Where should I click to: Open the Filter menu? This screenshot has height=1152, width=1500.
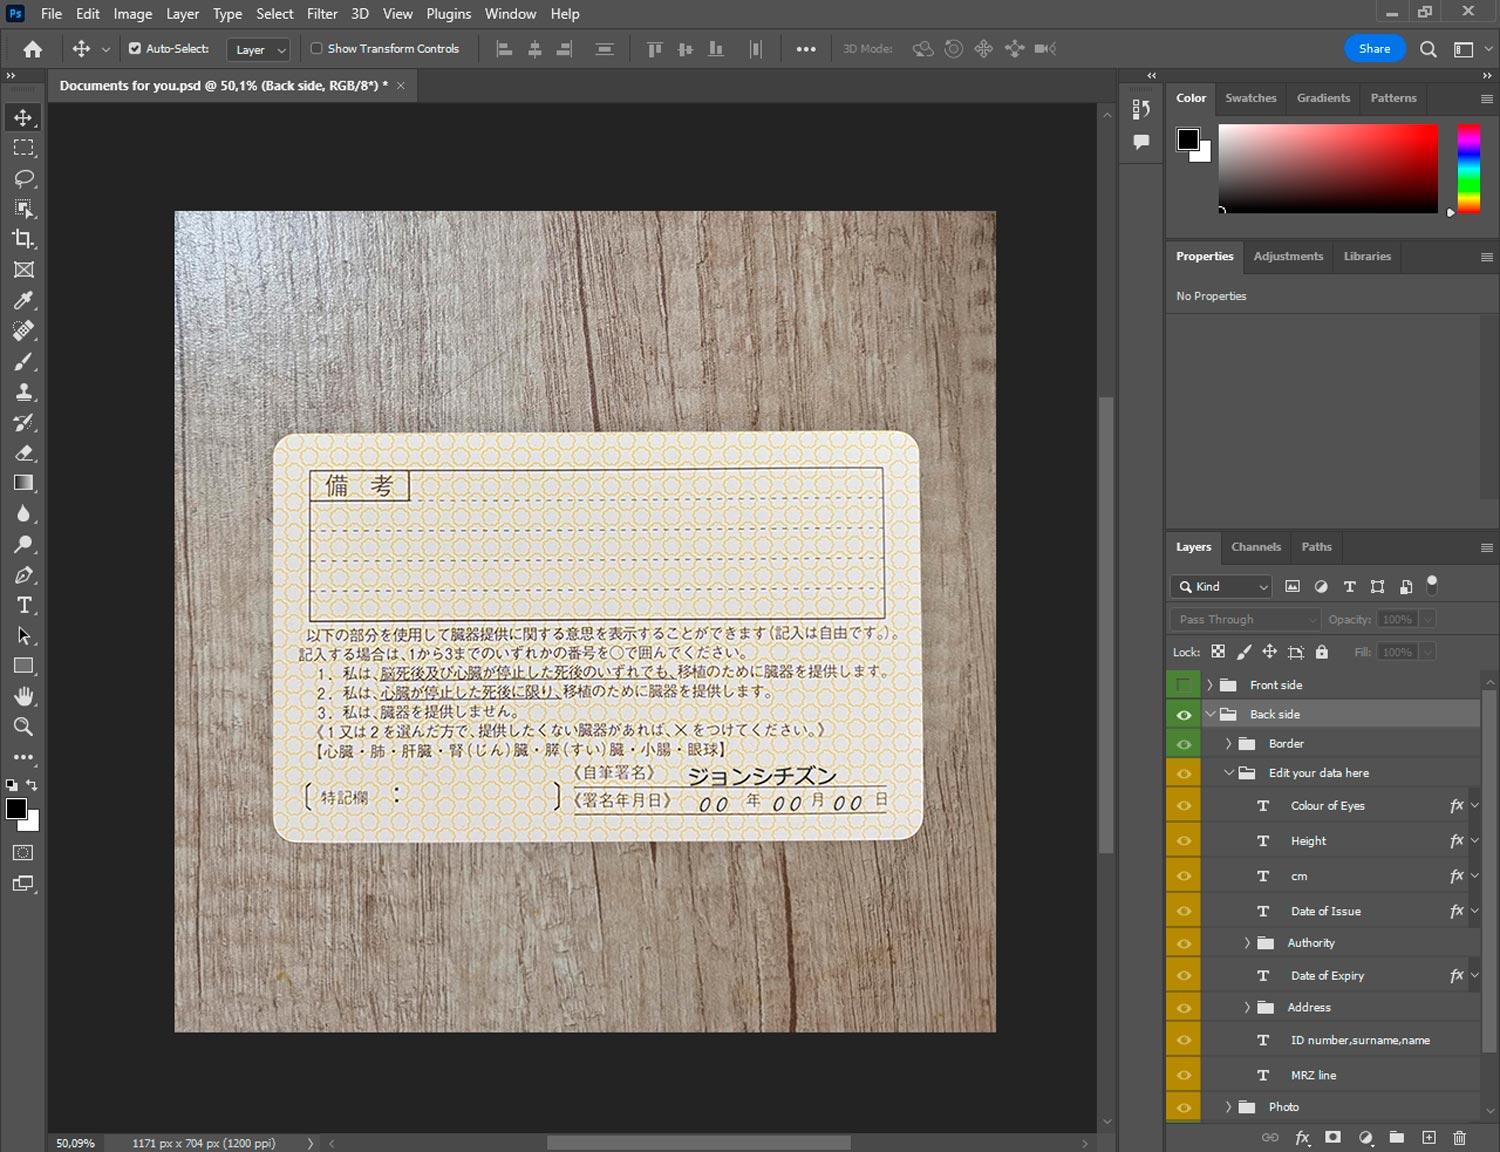tap(321, 14)
